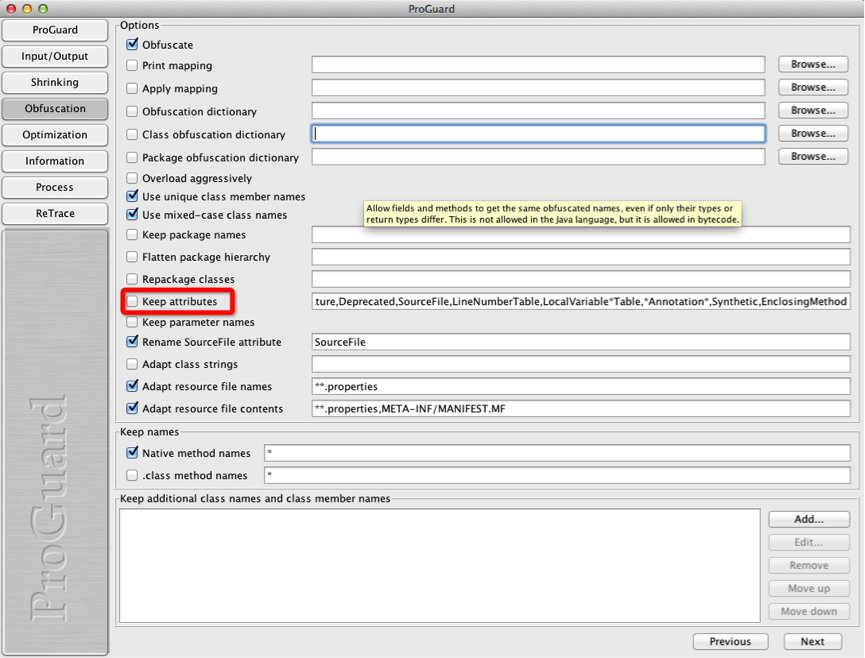Image resolution: width=865 pixels, height=658 pixels.
Task: Click the Native method names field
Action: 557,453
